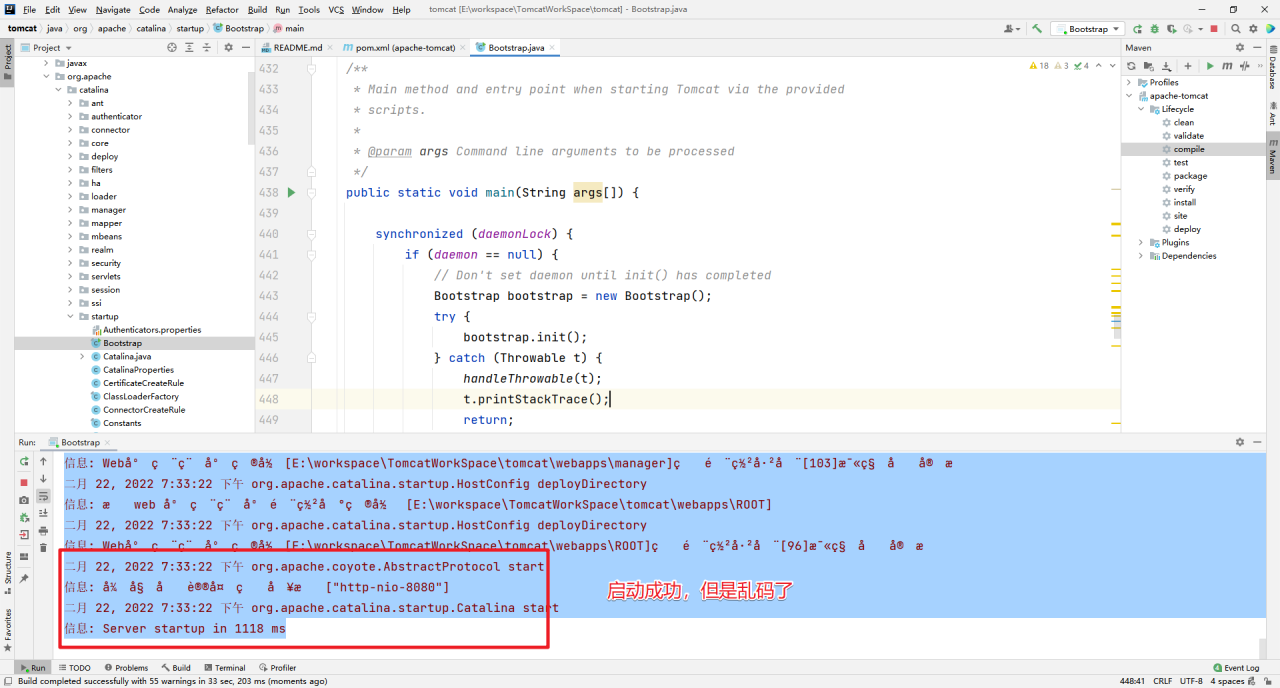The image size is (1280, 688).
Task: Open the Refactor menu
Action: 222,10
